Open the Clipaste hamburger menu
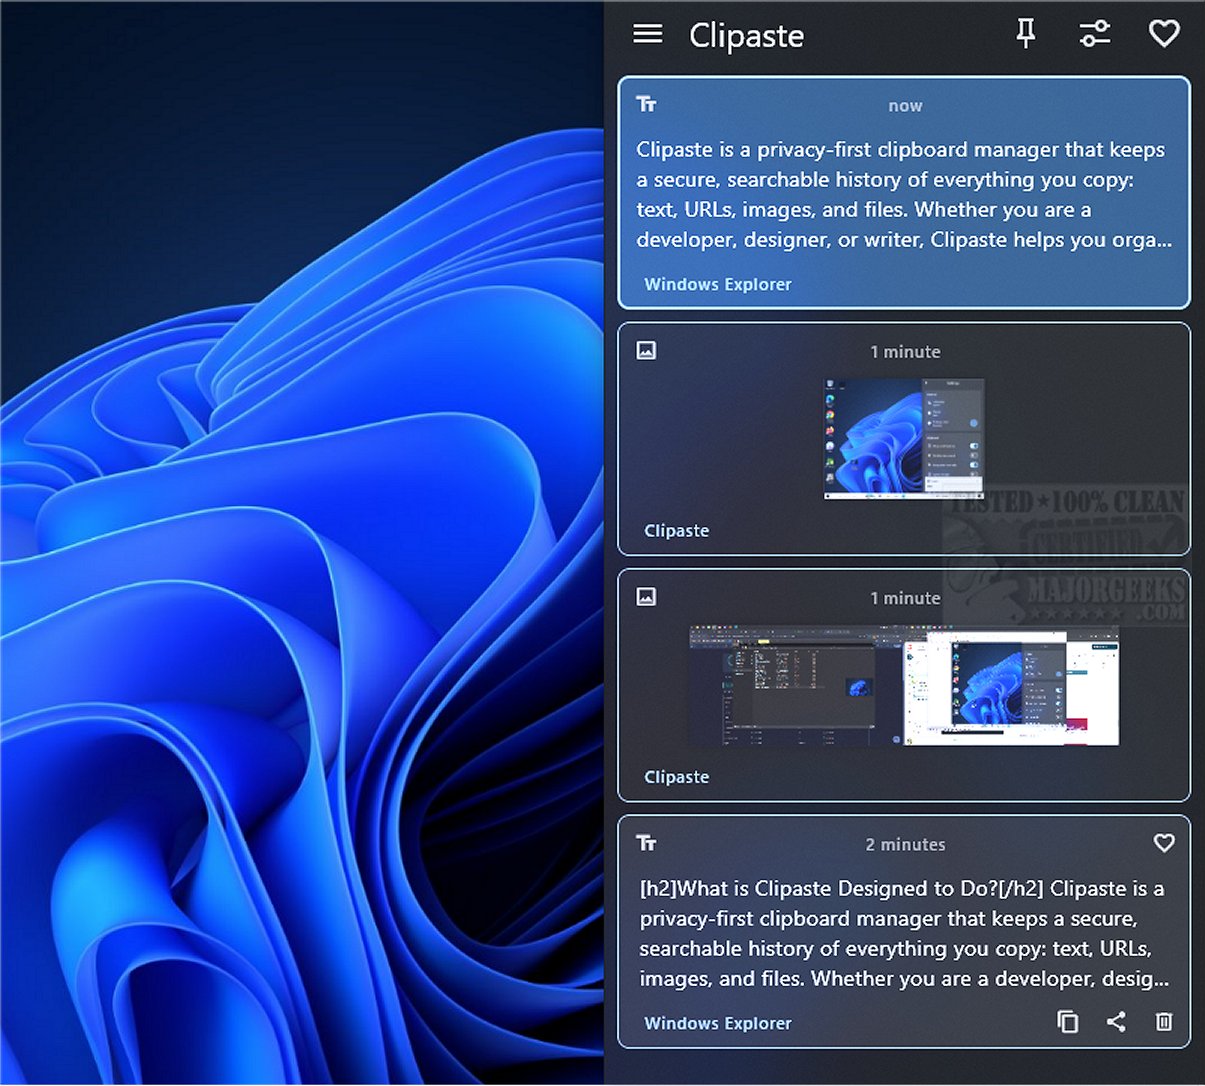 click(x=648, y=34)
